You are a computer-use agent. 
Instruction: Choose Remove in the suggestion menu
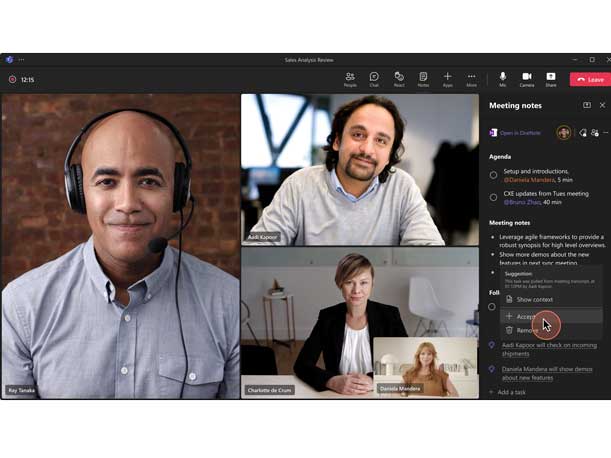pos(527,330)
